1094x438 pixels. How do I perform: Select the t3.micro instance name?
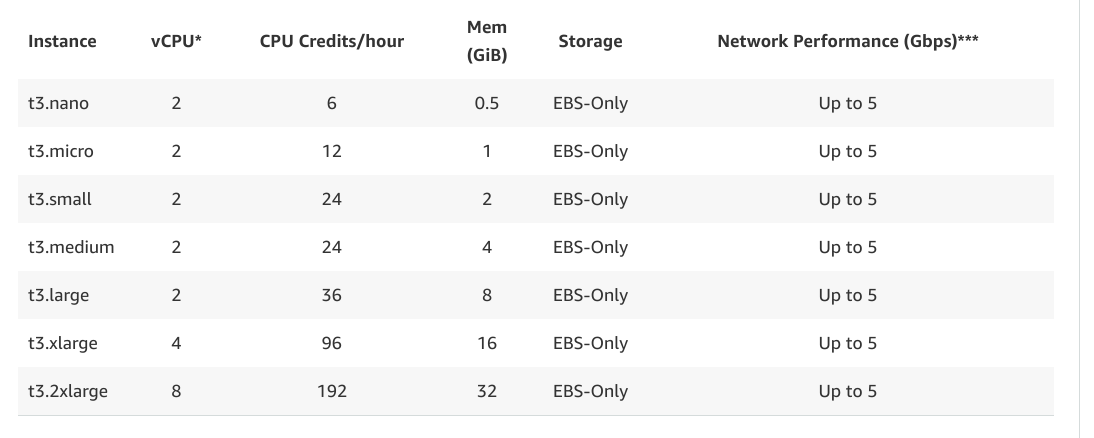click(62, 151)
